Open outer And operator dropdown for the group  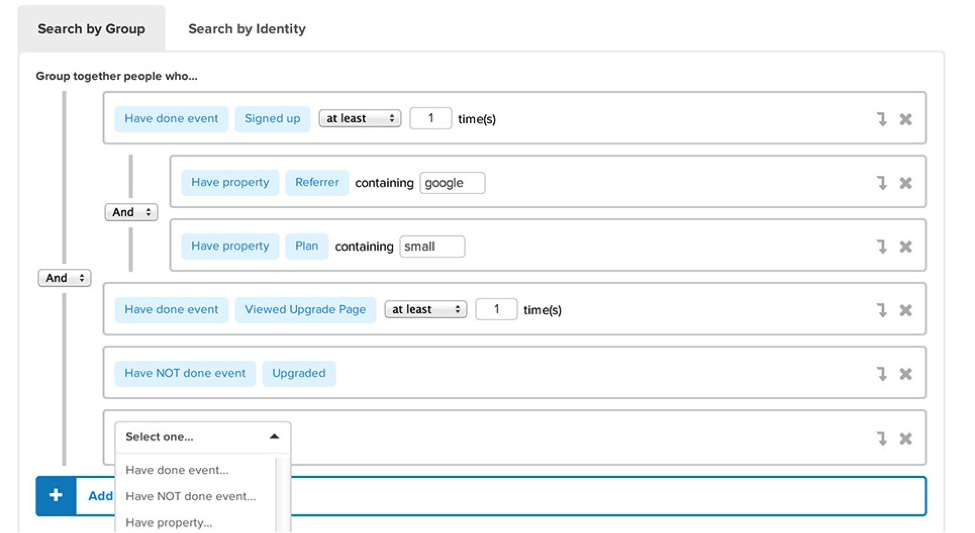tap(65, 278)
